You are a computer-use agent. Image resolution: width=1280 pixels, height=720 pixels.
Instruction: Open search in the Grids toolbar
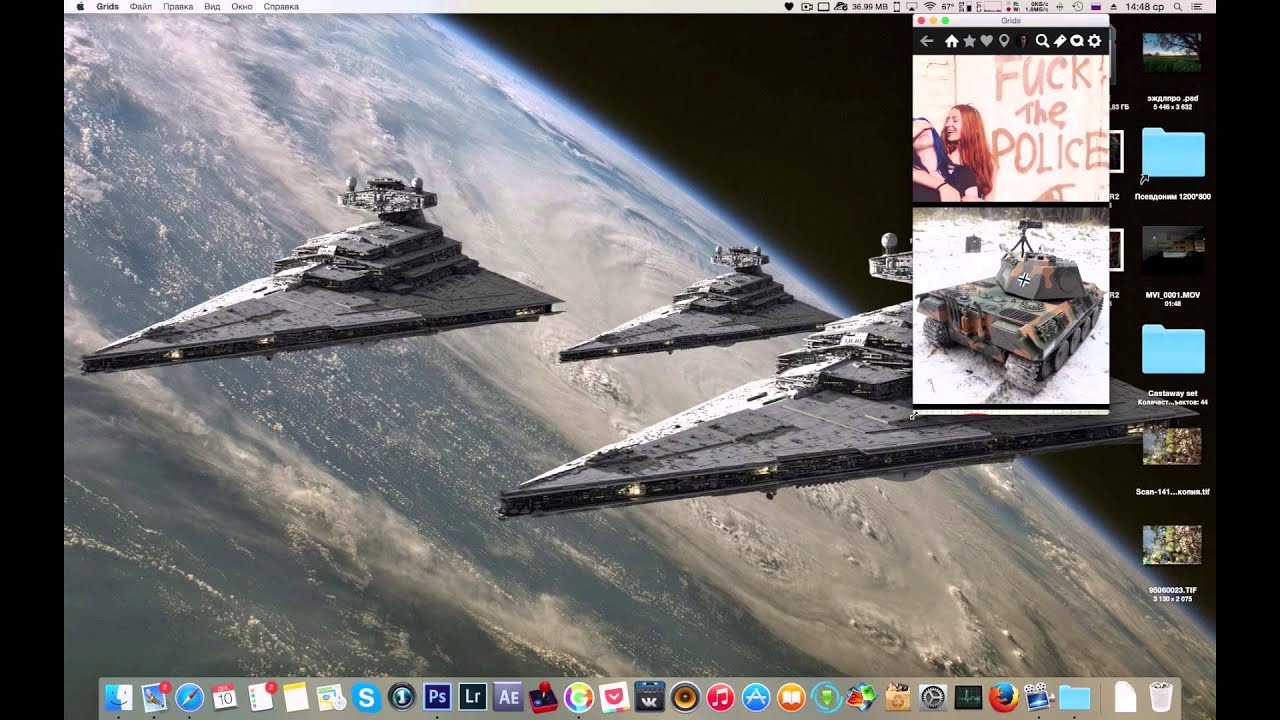coord(1042,41)
